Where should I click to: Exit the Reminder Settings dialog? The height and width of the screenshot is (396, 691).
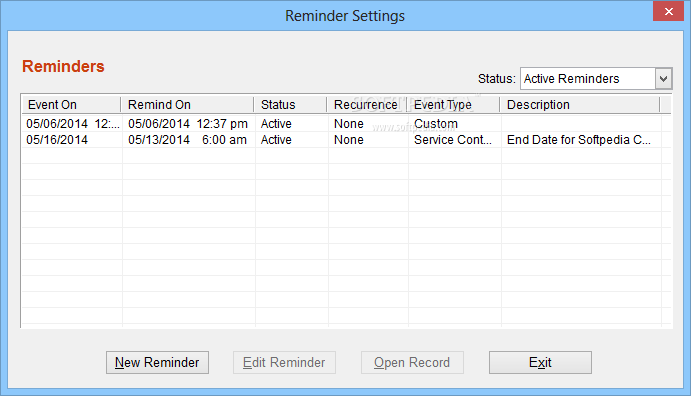point(540,363)
